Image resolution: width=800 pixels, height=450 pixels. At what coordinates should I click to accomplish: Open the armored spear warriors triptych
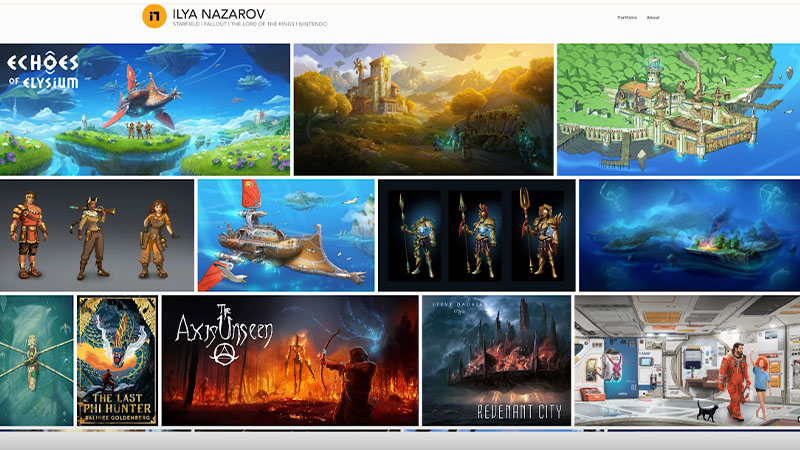click(x=476, y=236)
